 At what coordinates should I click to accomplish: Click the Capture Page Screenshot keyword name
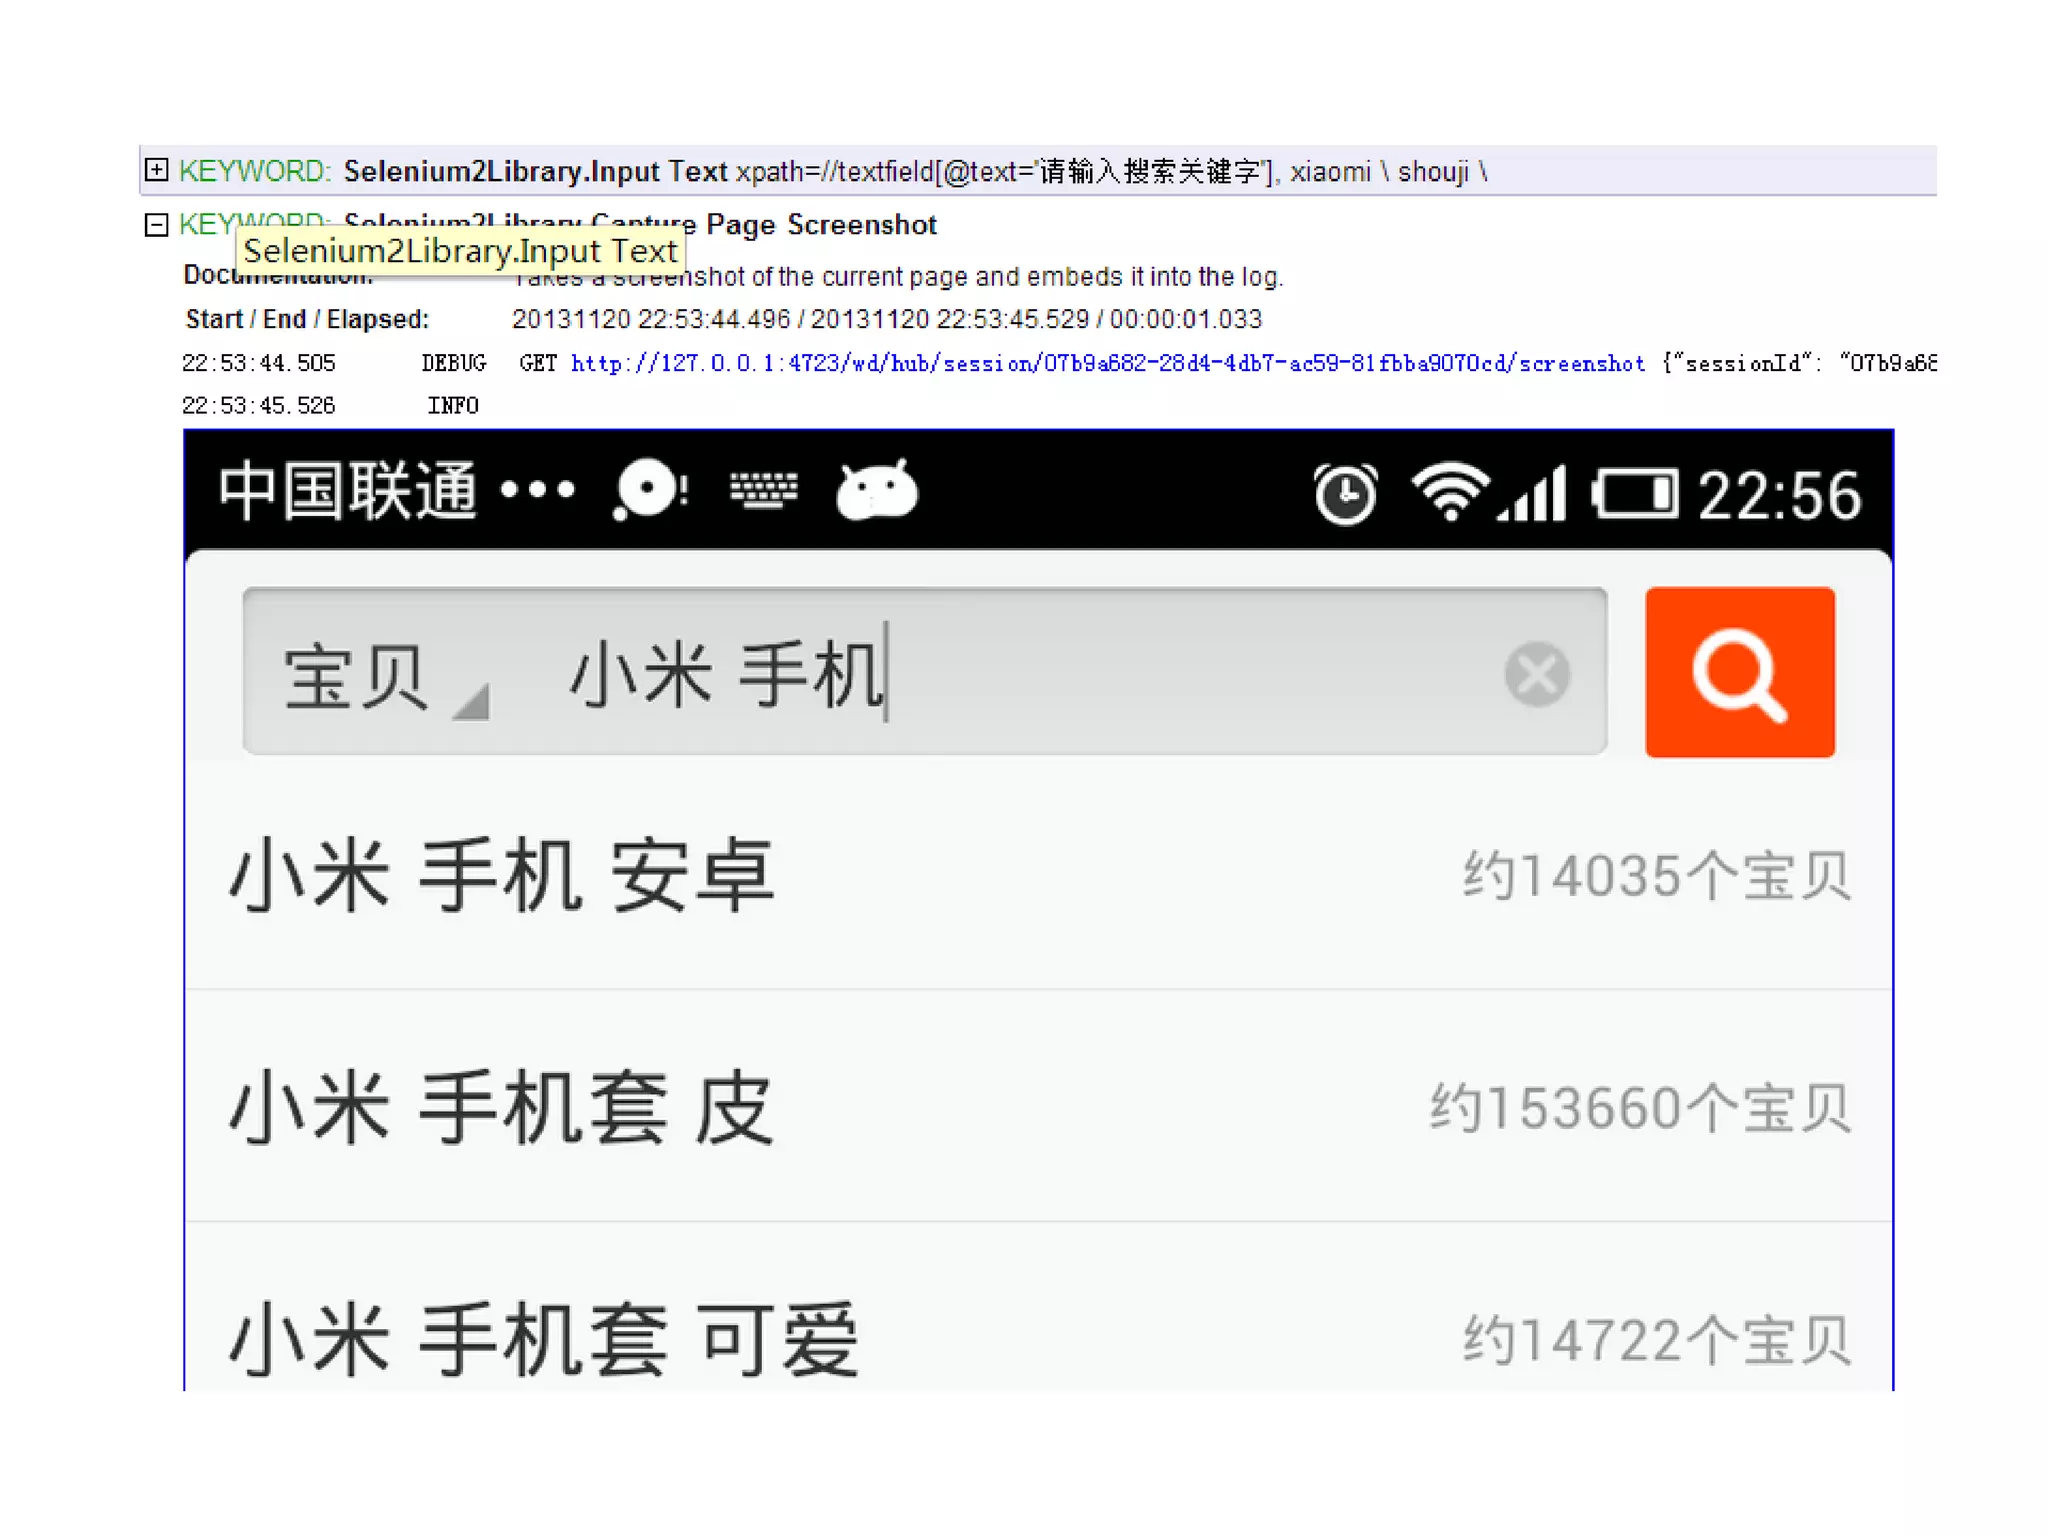[x=820, y=225]
